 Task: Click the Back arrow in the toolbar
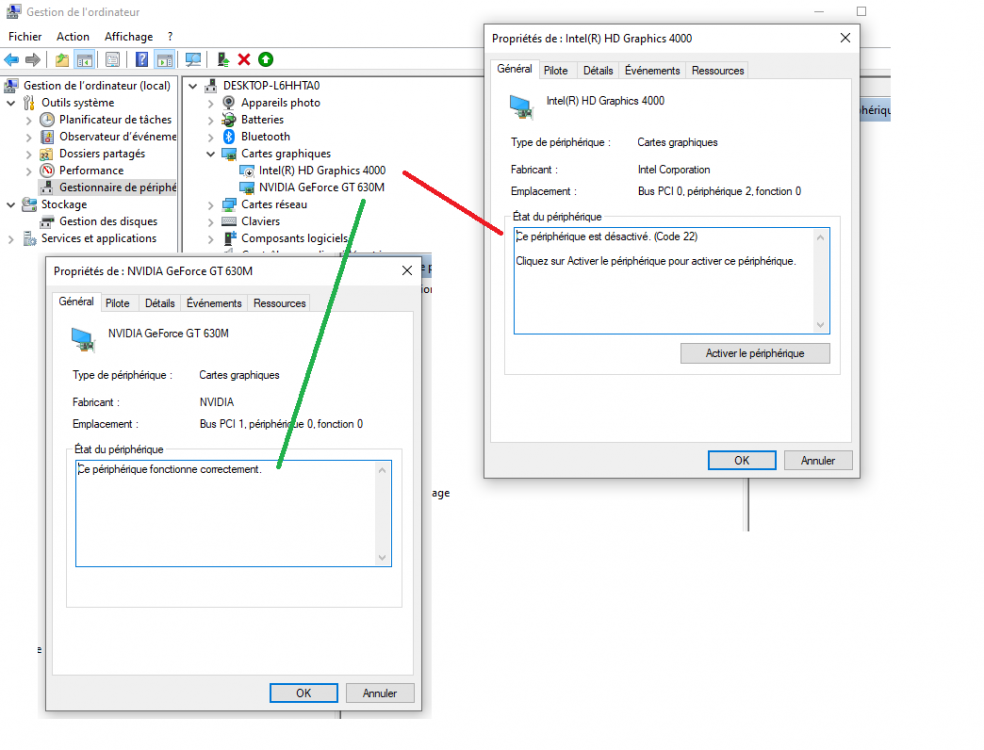click(x=11, y=60)
